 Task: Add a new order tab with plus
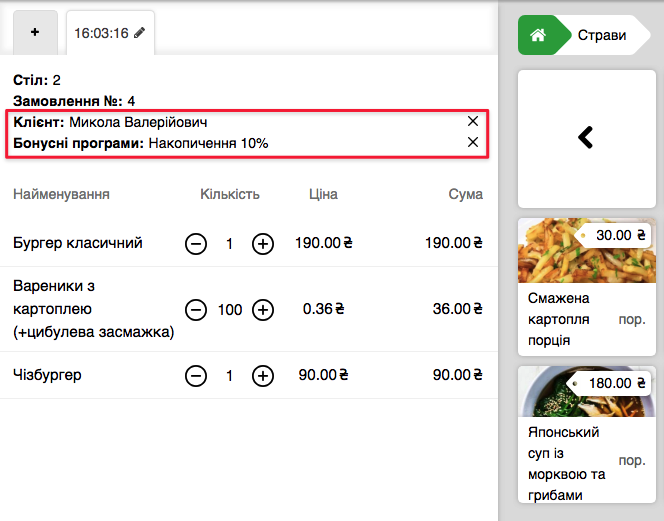point(35,32)
